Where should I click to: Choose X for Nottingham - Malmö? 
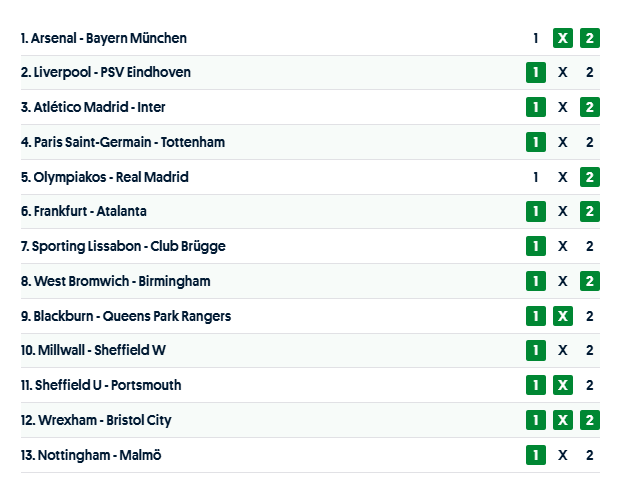coord(563,455)
